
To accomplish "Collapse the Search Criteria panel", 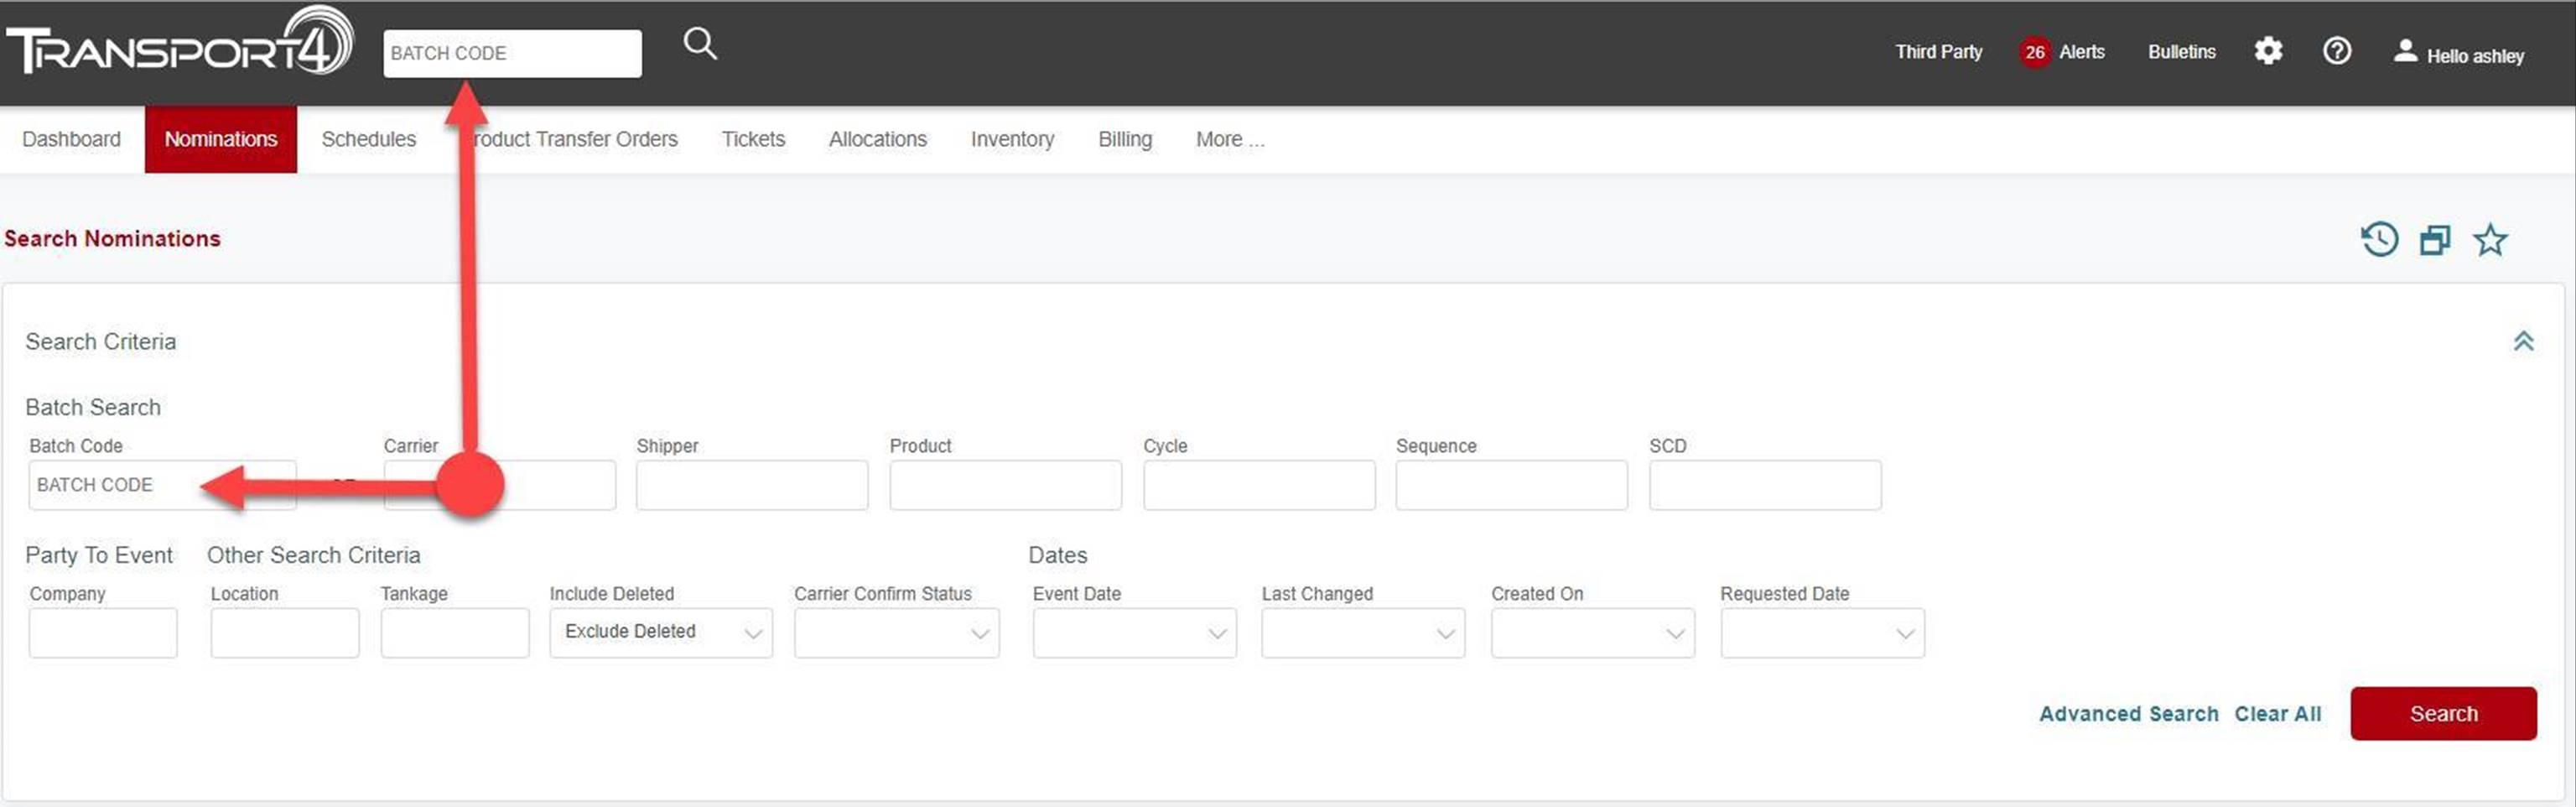I will 2523,342.
